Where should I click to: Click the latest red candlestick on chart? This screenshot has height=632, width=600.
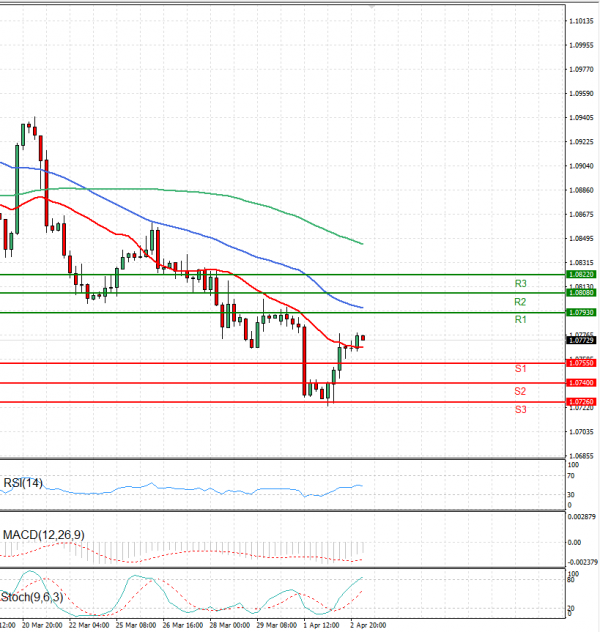[363, 338]
